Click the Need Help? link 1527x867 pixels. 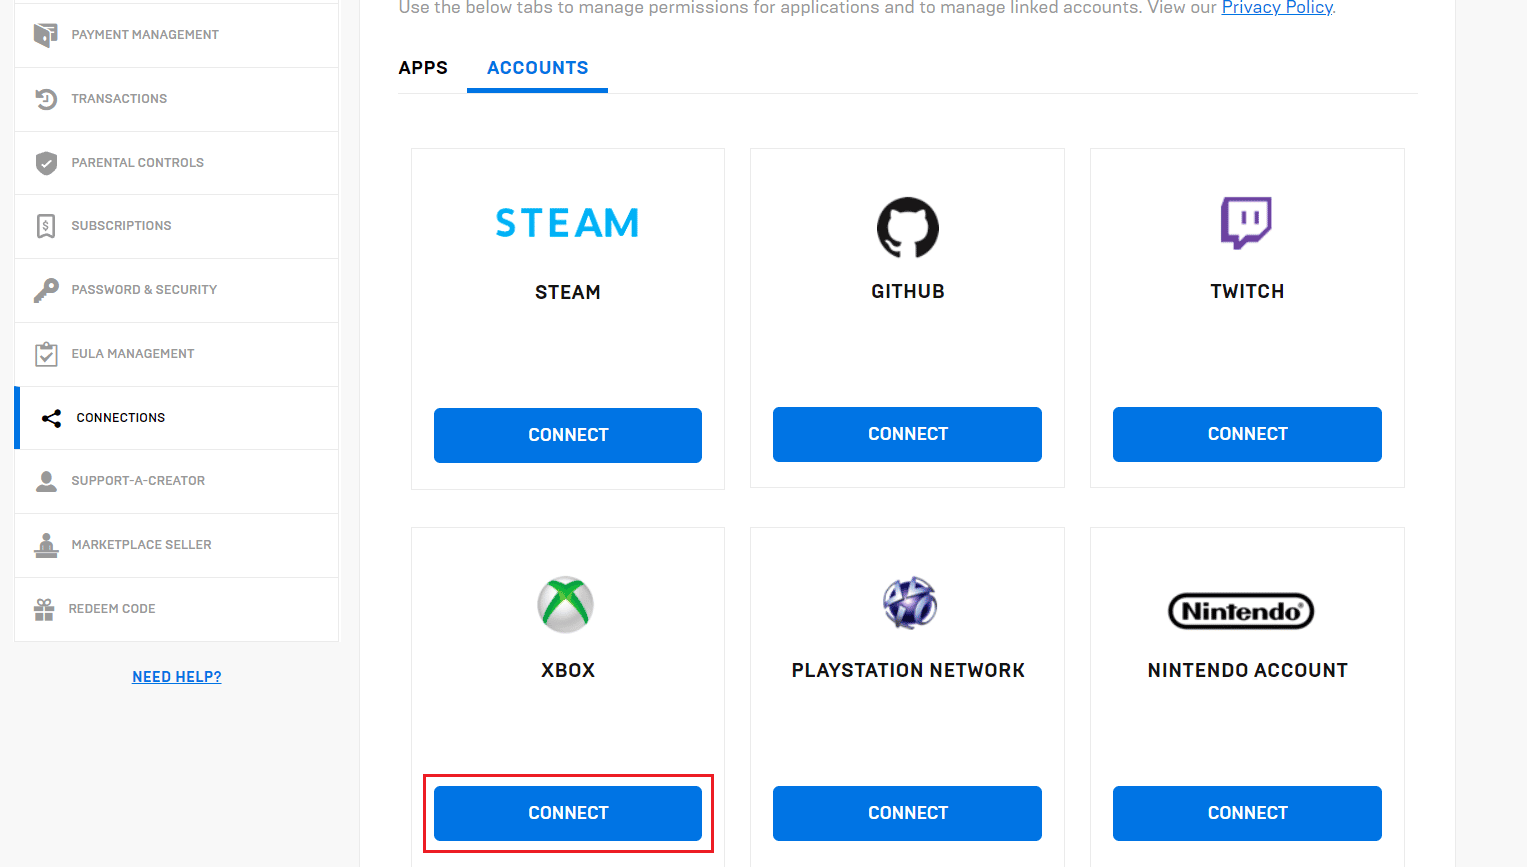pyautogui.click(x=177, y=677)
